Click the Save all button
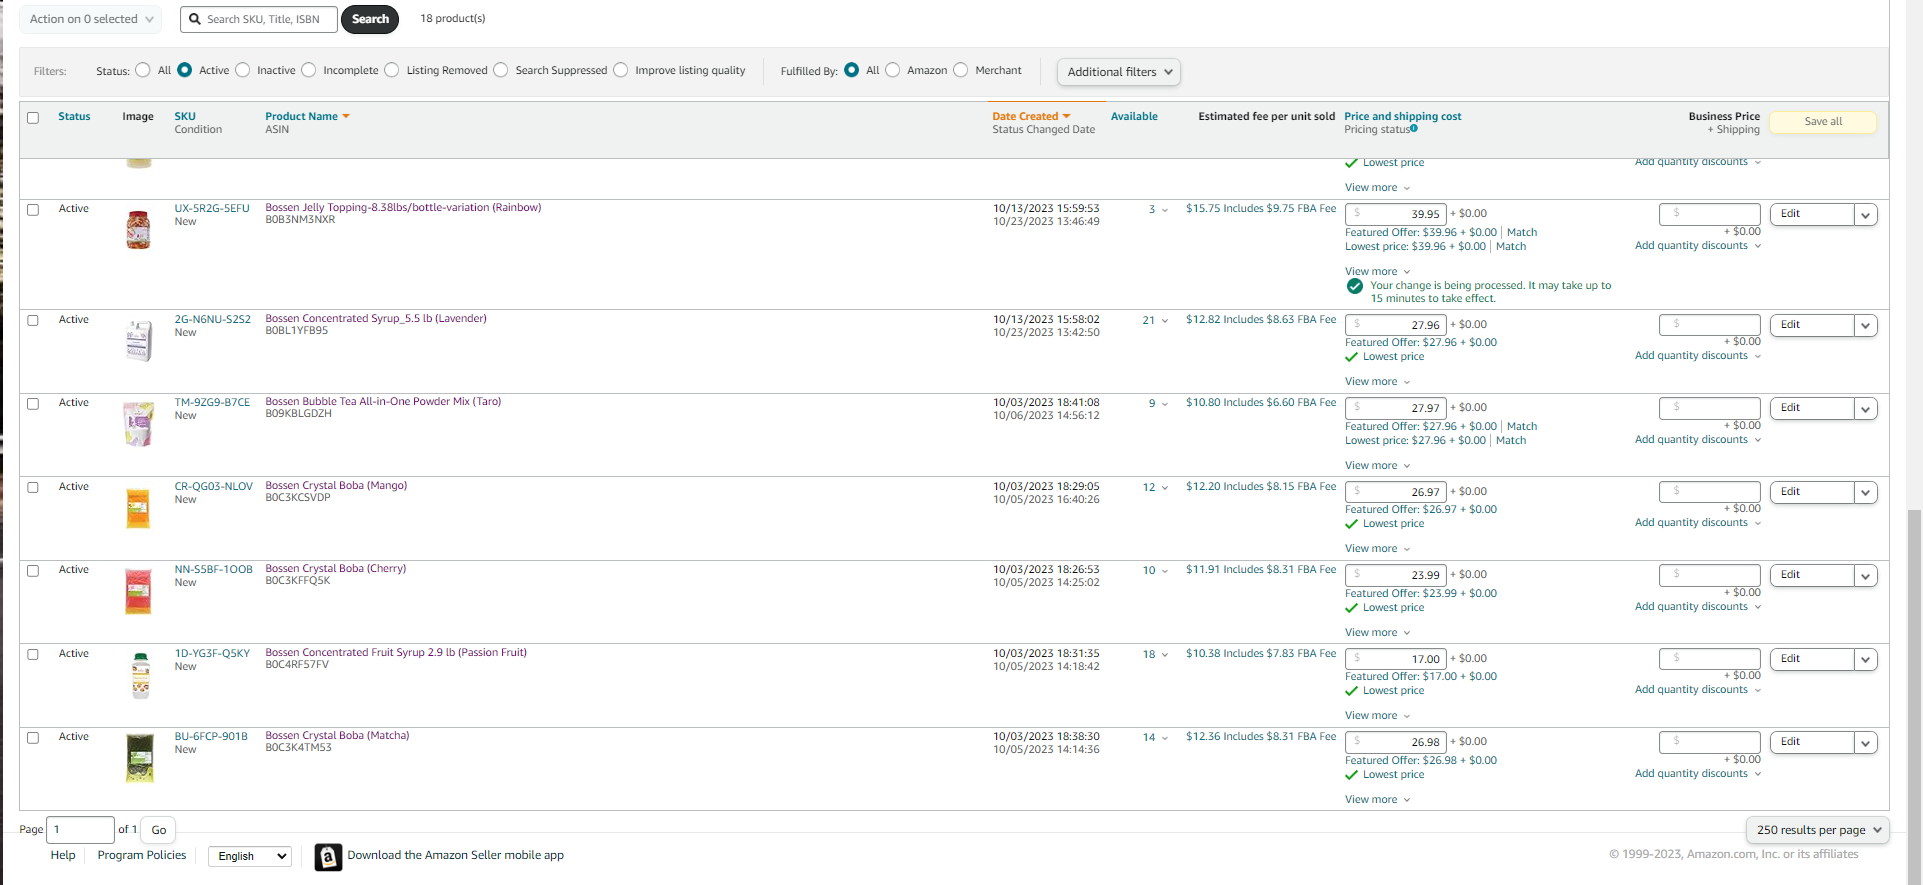This screenshot has height=885, width=1923. click(x=1823, y=122)
